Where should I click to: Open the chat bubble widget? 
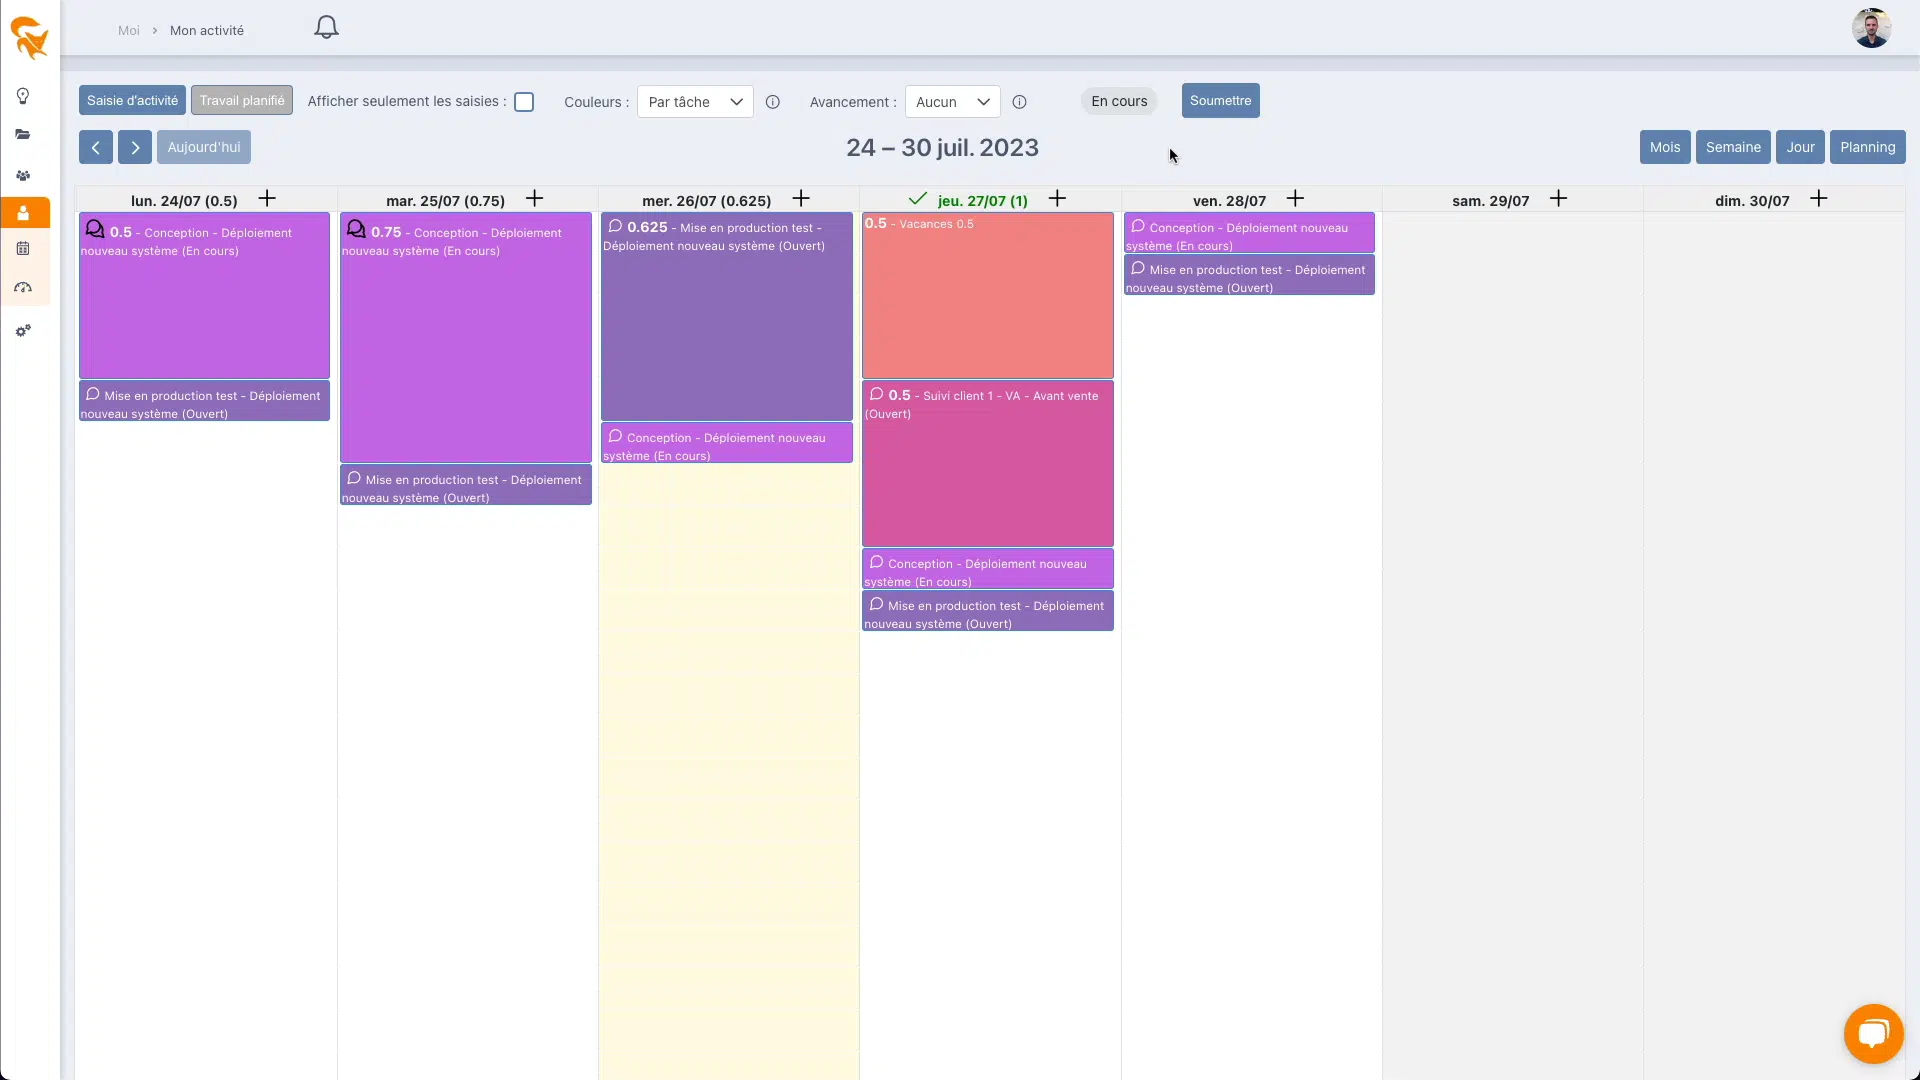pyautogui.click(x=1873, y=1033)
